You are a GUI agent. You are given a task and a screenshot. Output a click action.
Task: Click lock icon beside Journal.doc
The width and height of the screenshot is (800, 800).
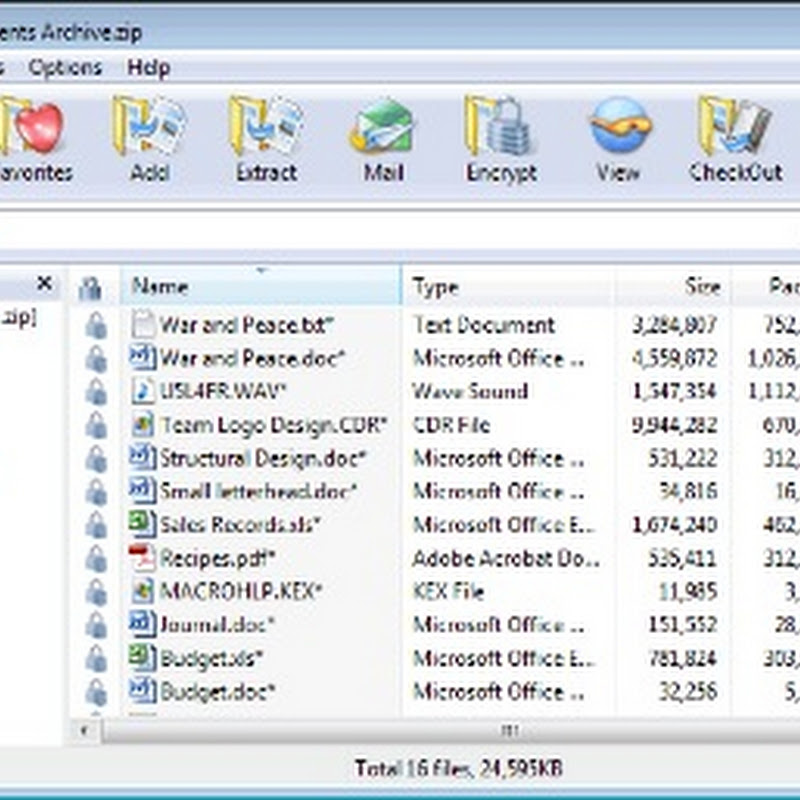point(96,625)
